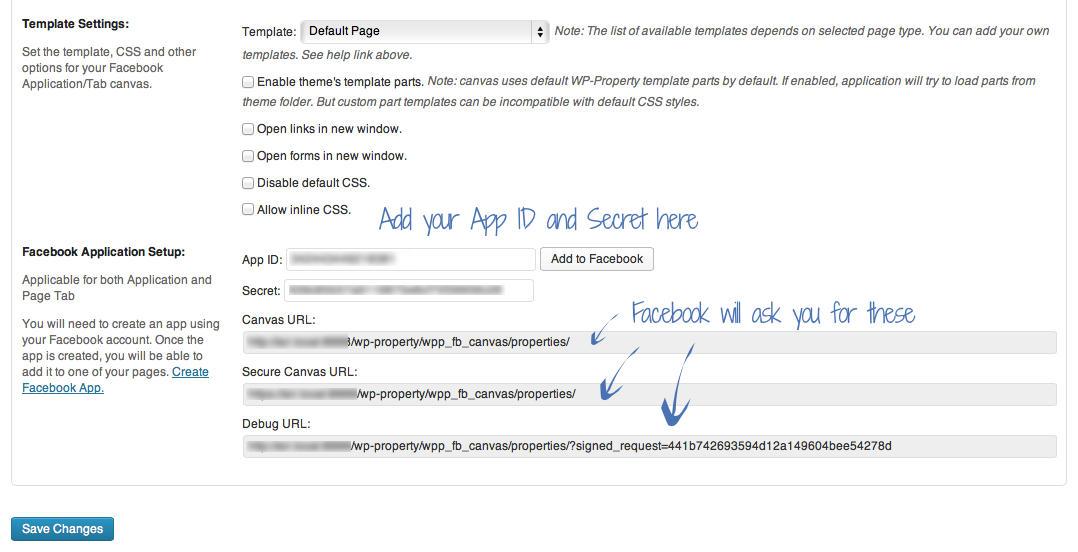Click the Save Changes button

63,529
